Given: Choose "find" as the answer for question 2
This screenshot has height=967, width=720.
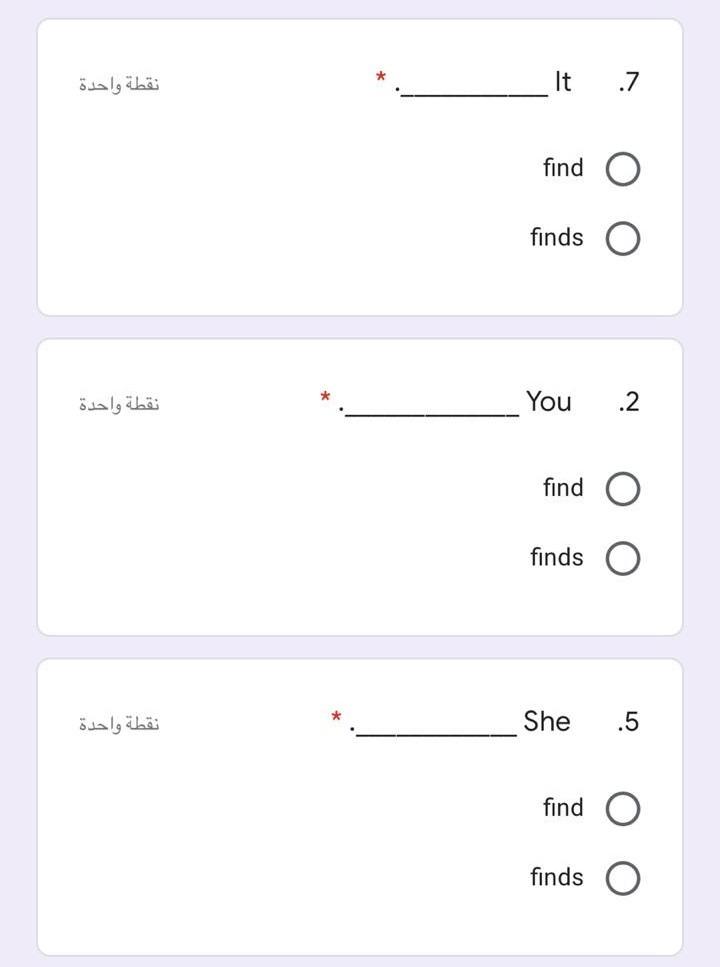Looking at the screenshot, I should [622, 488].
